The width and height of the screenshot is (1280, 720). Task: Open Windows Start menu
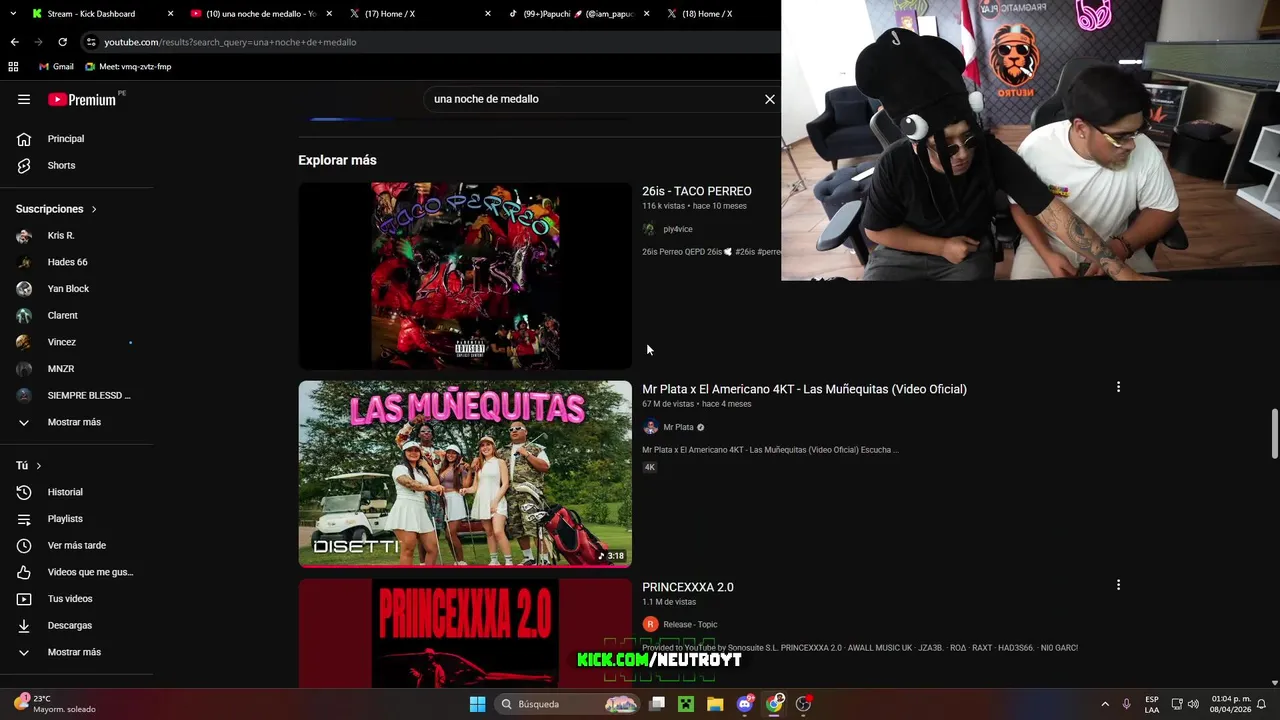coord(477,704)
